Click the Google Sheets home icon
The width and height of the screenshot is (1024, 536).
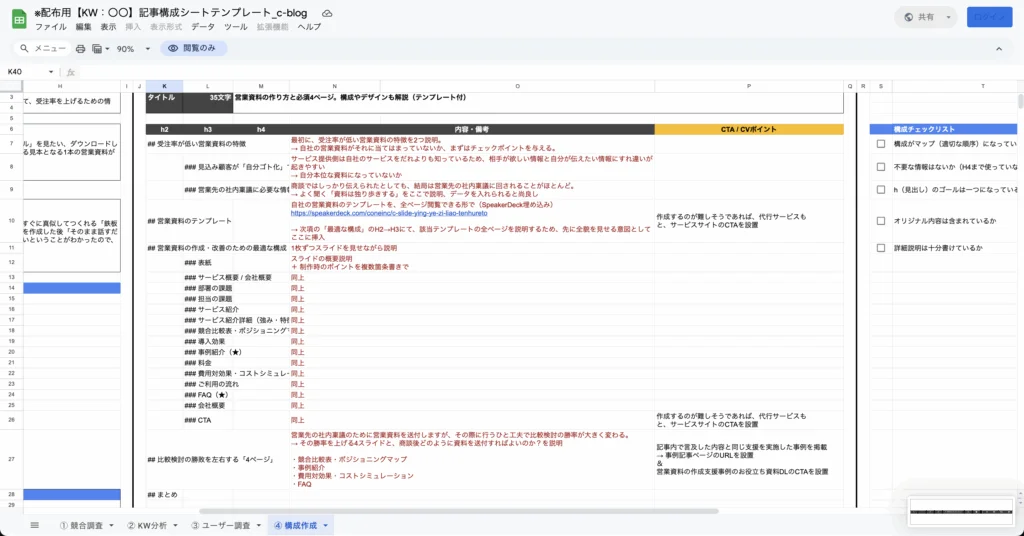pyautogui.click(x=18, y=18)
